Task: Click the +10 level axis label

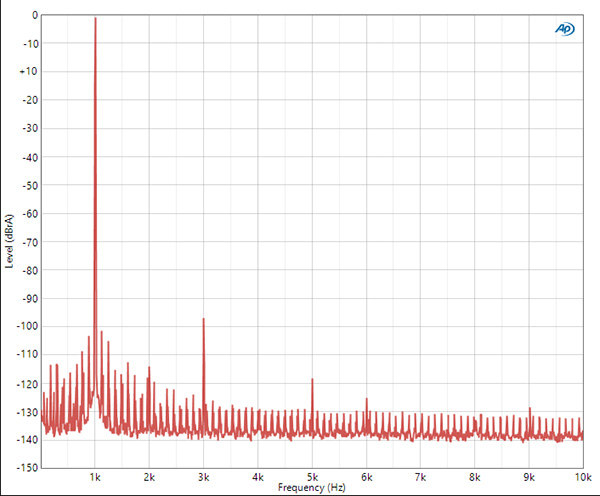Action: point(29,72)
